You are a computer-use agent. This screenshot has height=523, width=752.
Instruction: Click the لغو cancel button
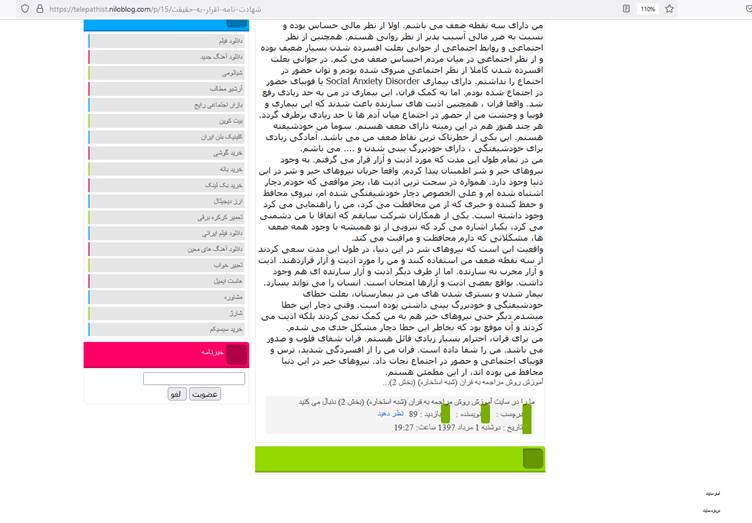176,394
